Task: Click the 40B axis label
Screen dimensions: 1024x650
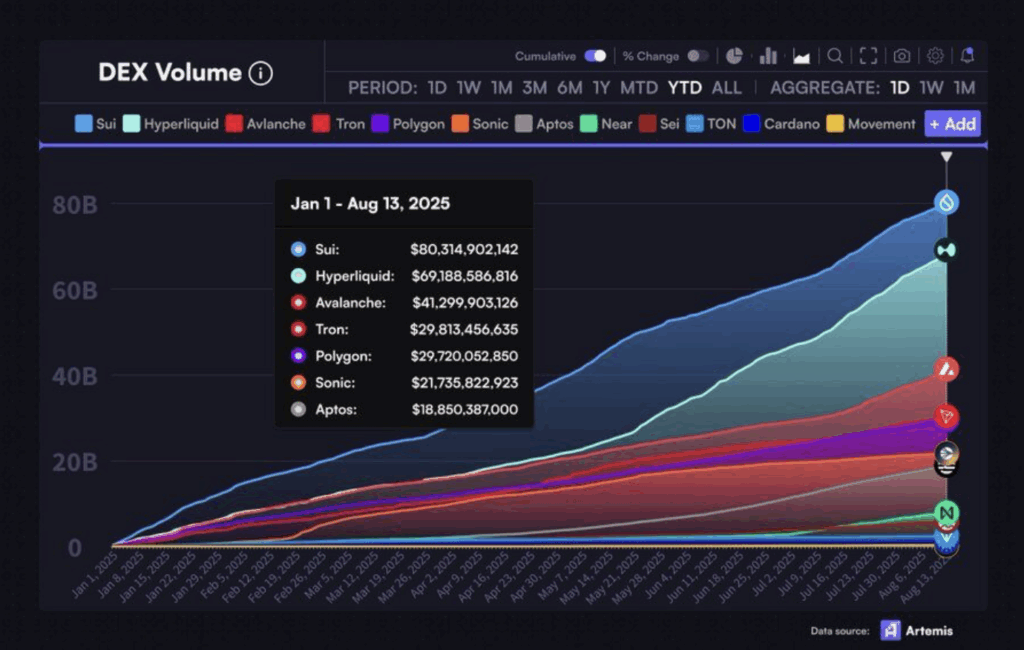Action: [x=75, y=377]
